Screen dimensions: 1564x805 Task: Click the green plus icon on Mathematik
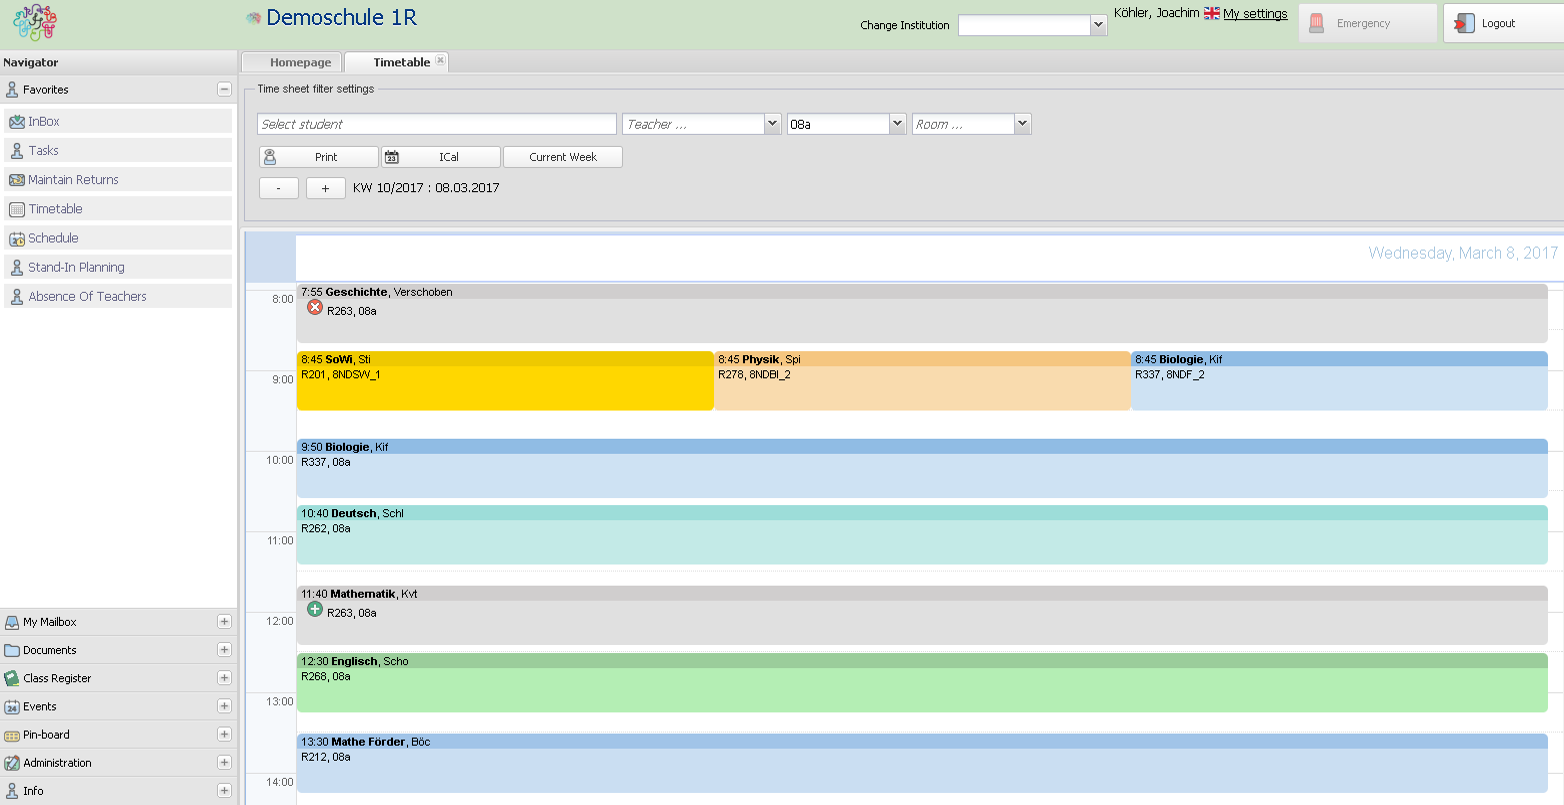[315, 609]
